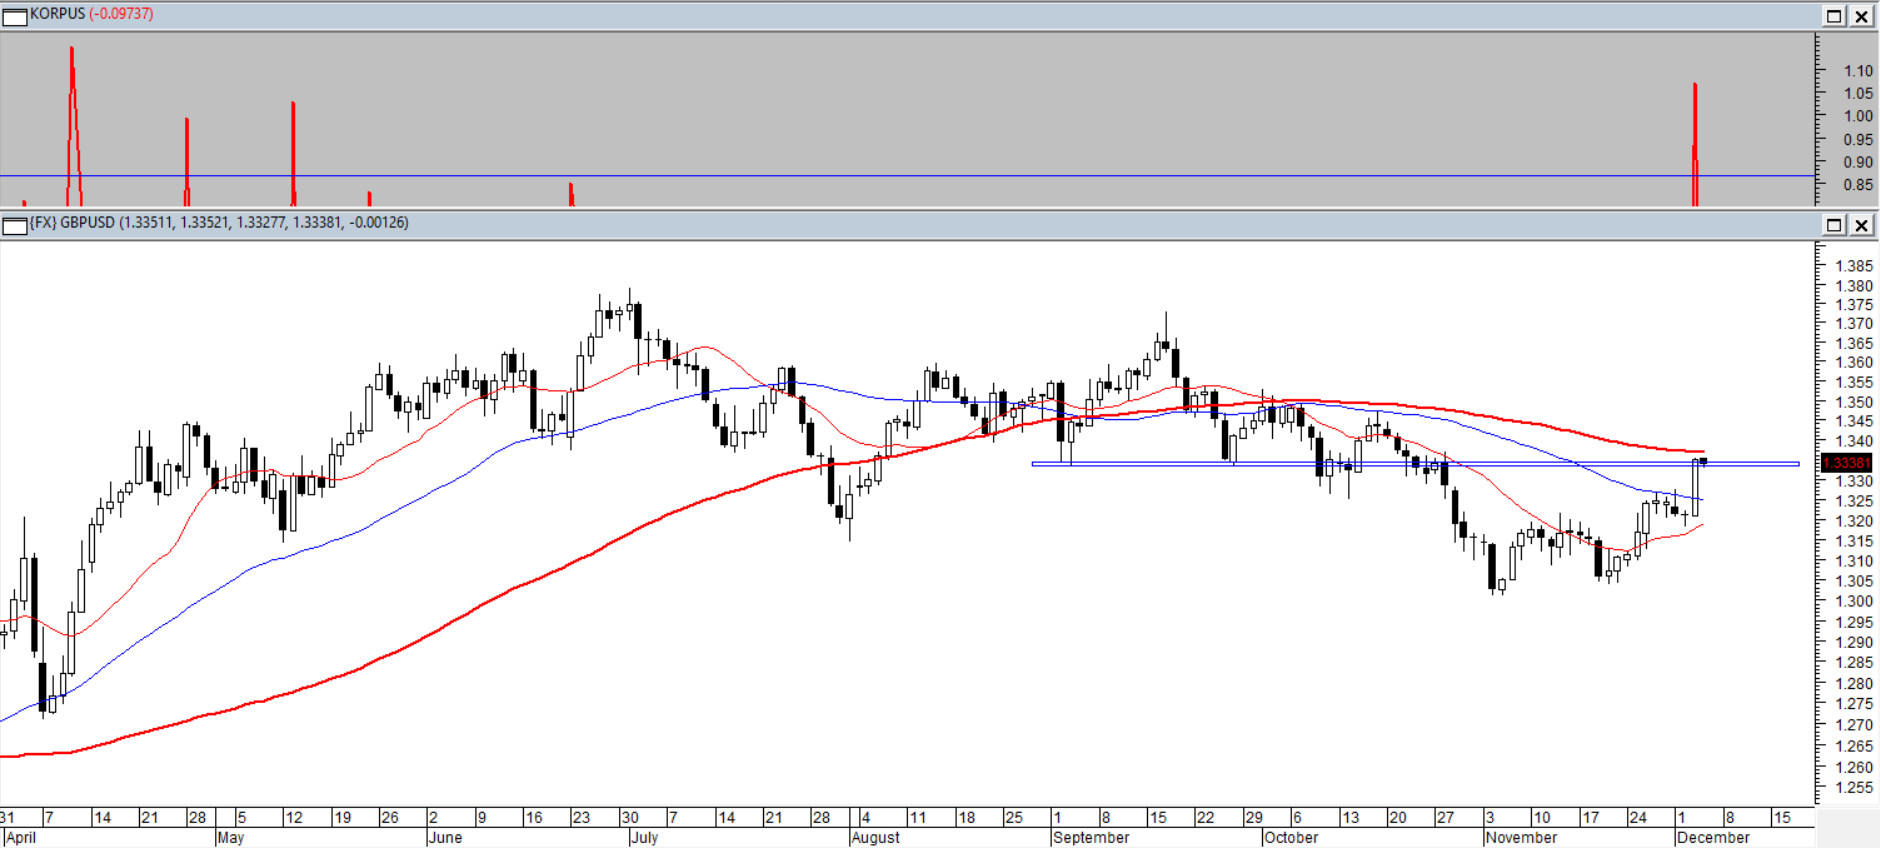Select the blue threshold line in KORPUS panel
The image size is (1880, 848).
900,176
